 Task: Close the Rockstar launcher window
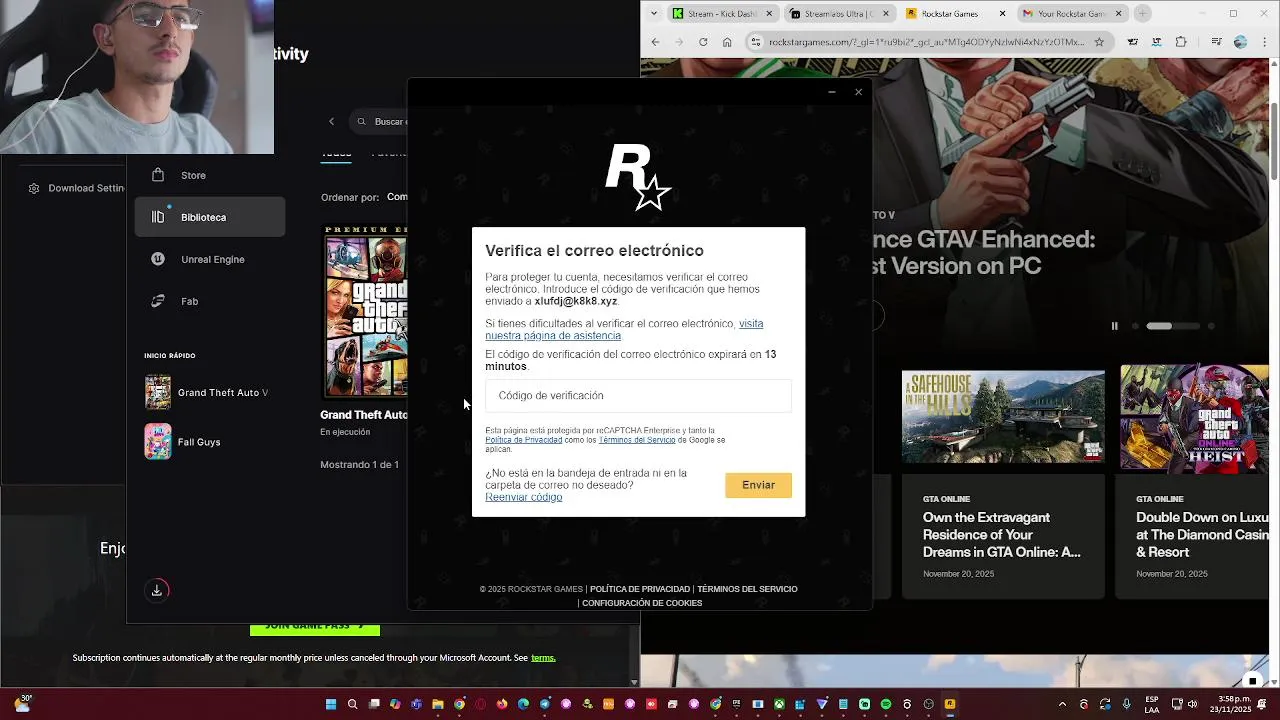[858, 92]
